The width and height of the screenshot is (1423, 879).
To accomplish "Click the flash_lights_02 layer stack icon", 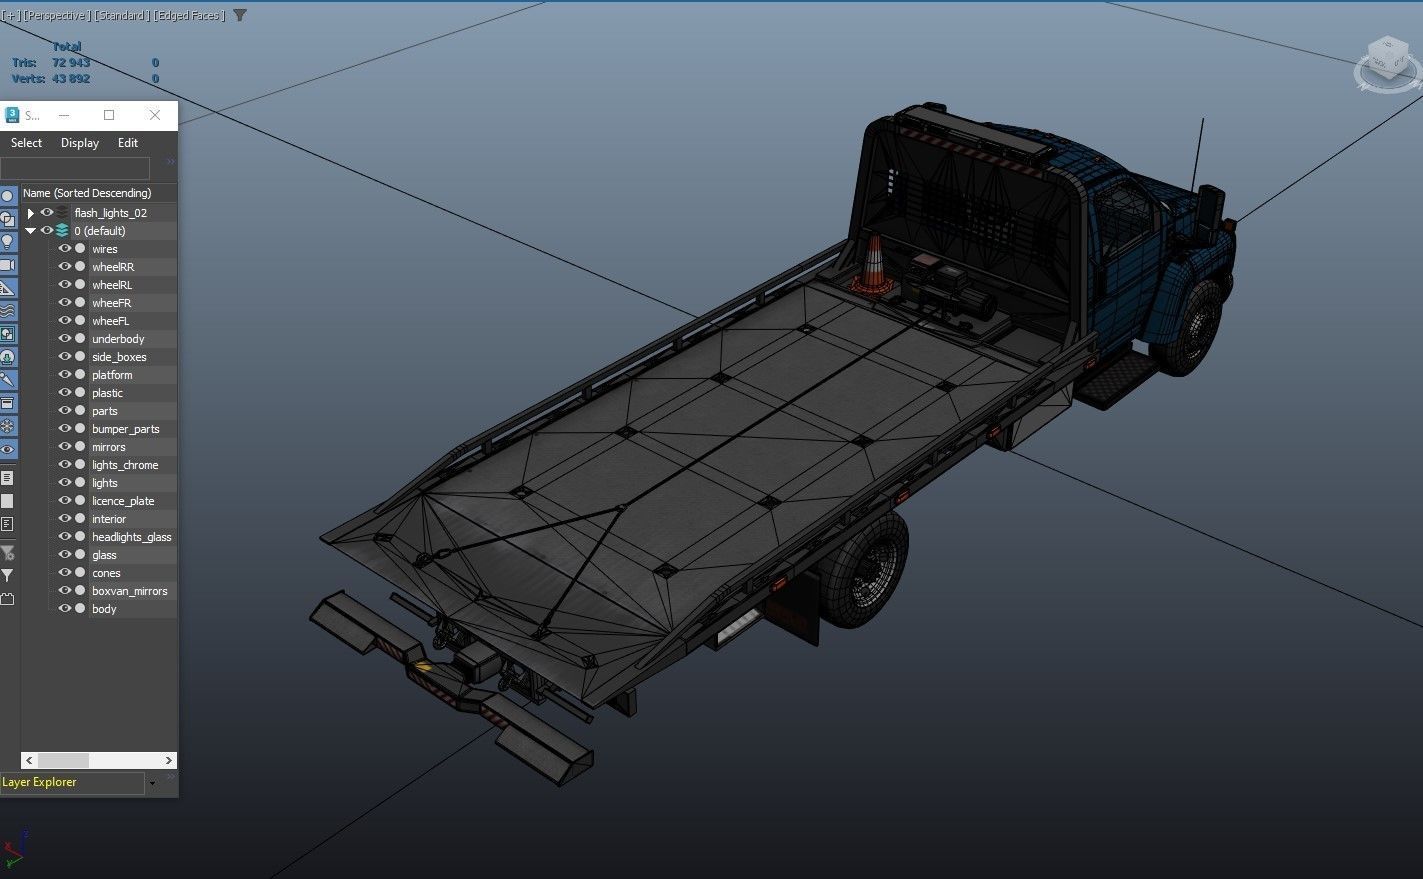I will (63, 213).
